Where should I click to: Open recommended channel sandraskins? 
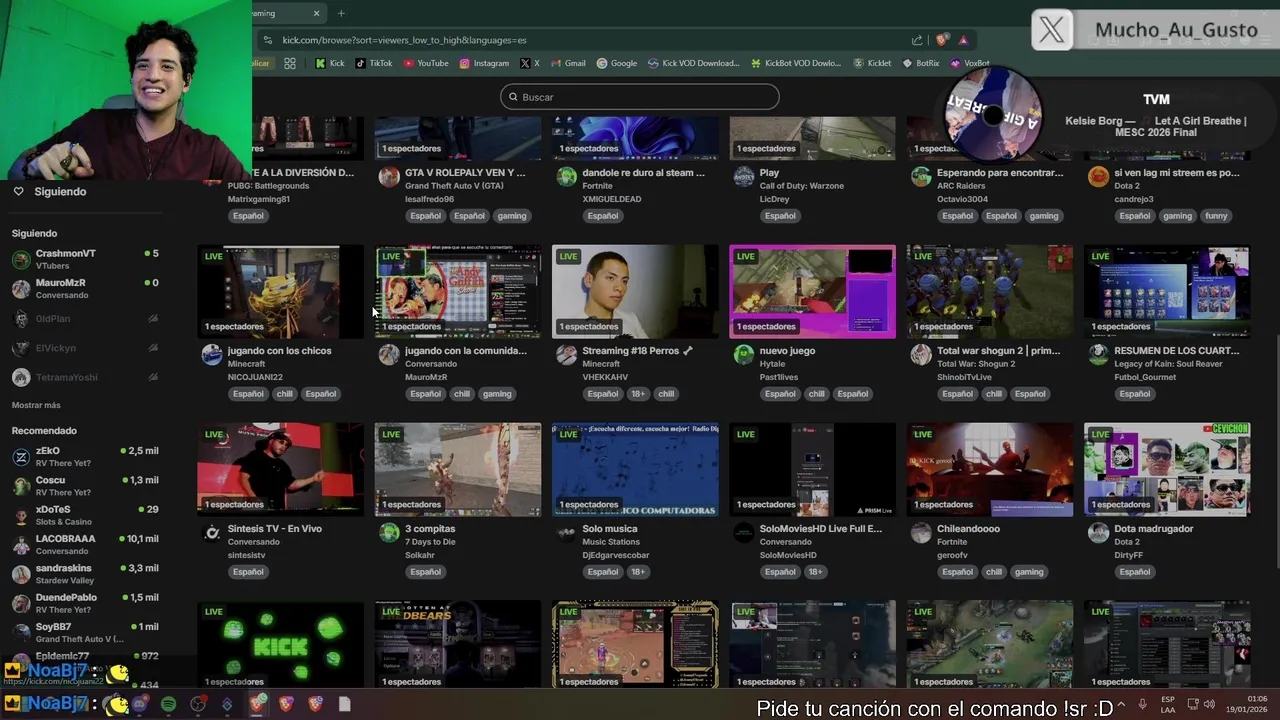pos(85,573)
